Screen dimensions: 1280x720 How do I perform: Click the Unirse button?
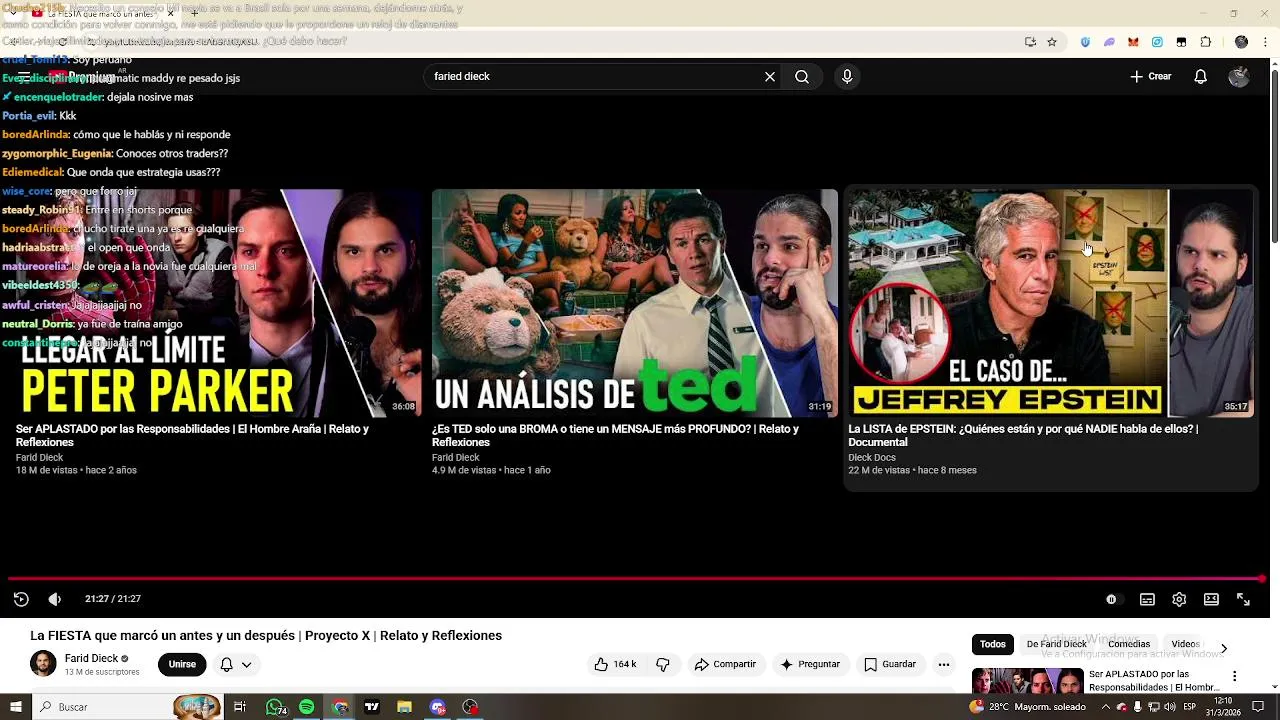(182, 664)
